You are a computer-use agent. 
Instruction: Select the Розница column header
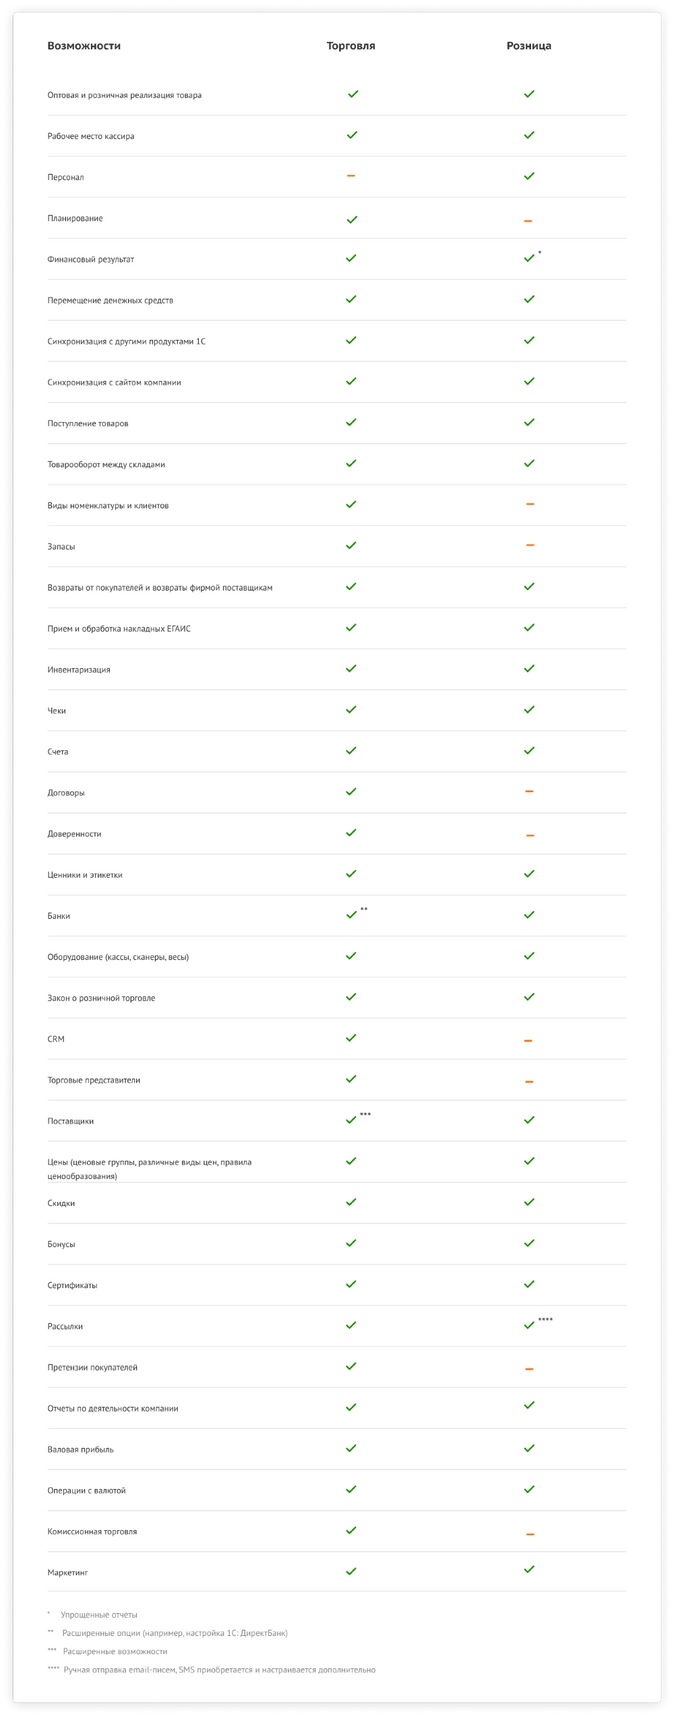click(x=529, y=46)
